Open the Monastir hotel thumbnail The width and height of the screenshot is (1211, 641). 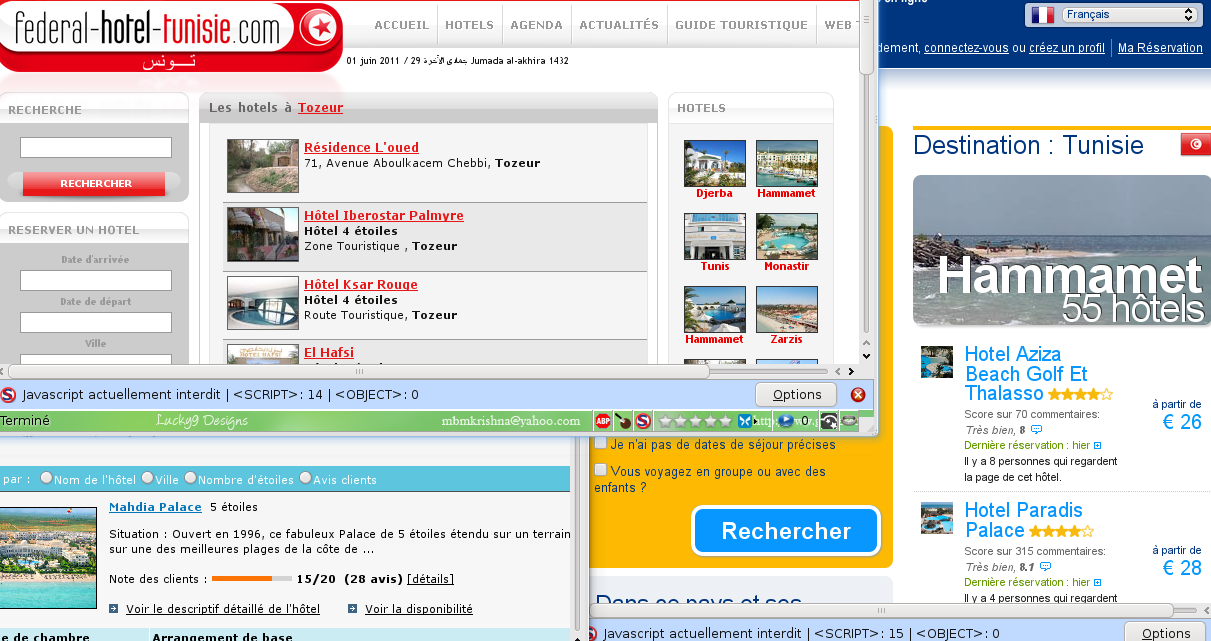787,236
